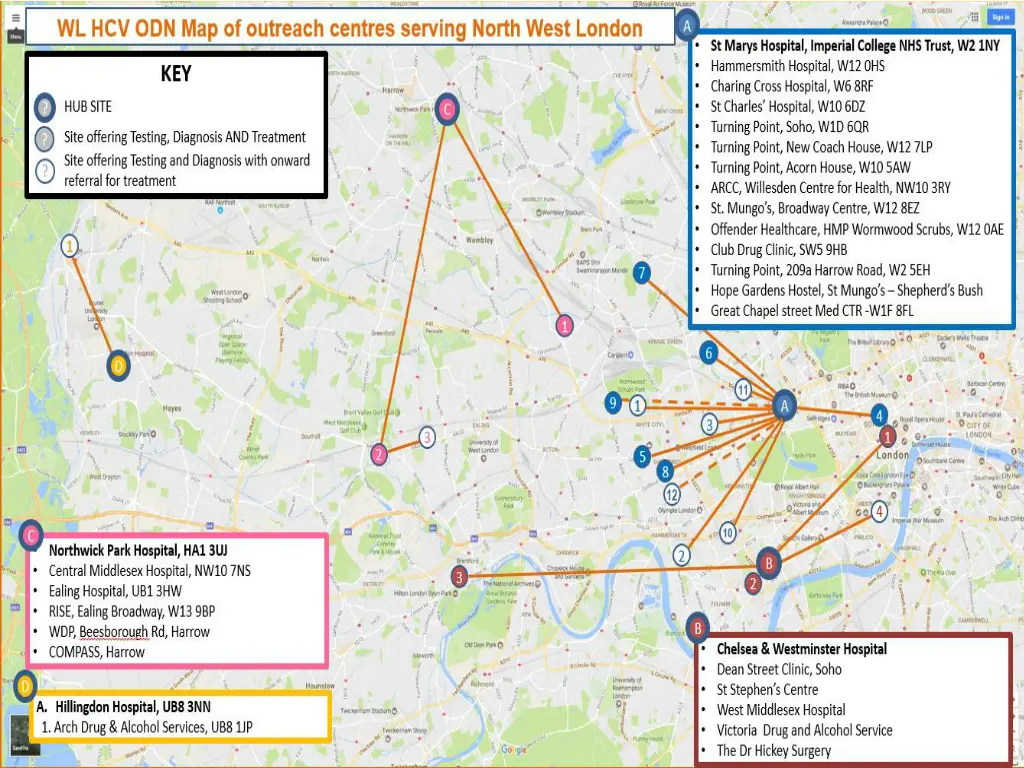Click yellow hub marker D near Hayes
1024x768 pixels.
point(118,366)
